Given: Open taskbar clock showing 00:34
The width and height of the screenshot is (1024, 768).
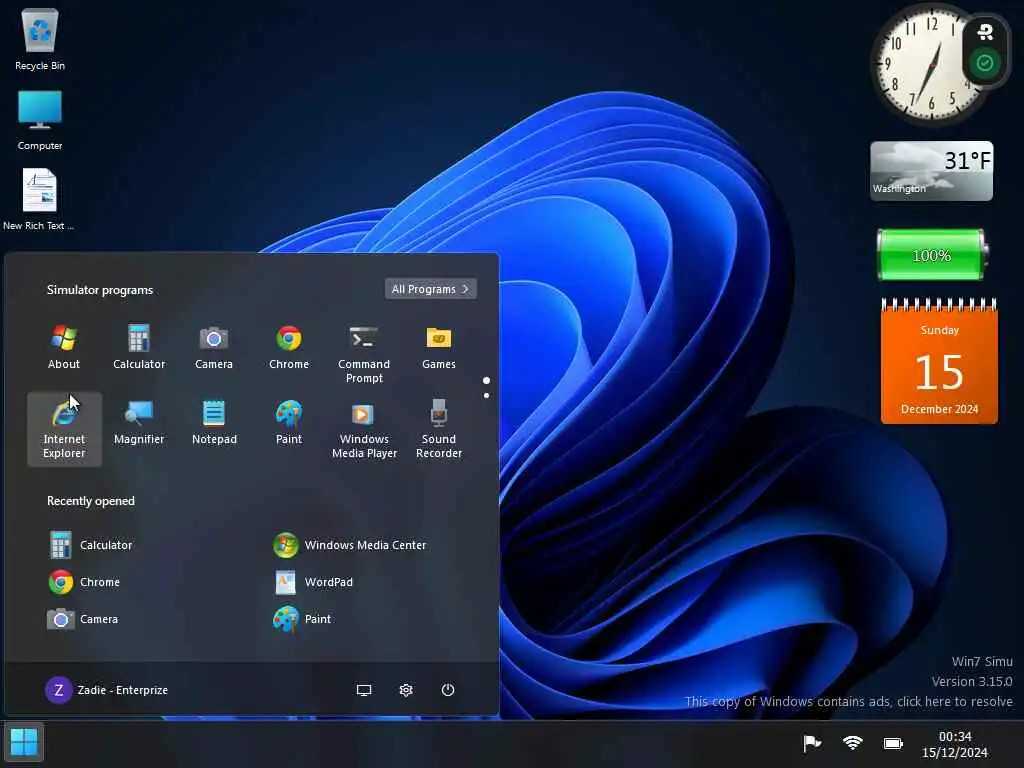Looking at the screenshot, I should [x=955, y=744].
